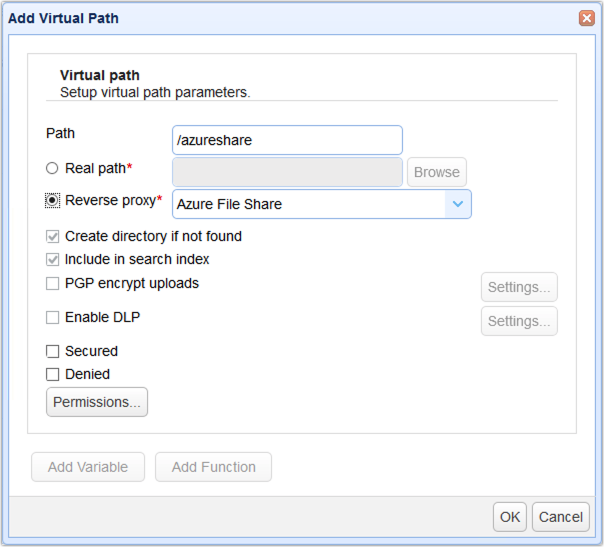Toggle Create directory if not found
Screen dimensions: 604x547
point(53,237)
